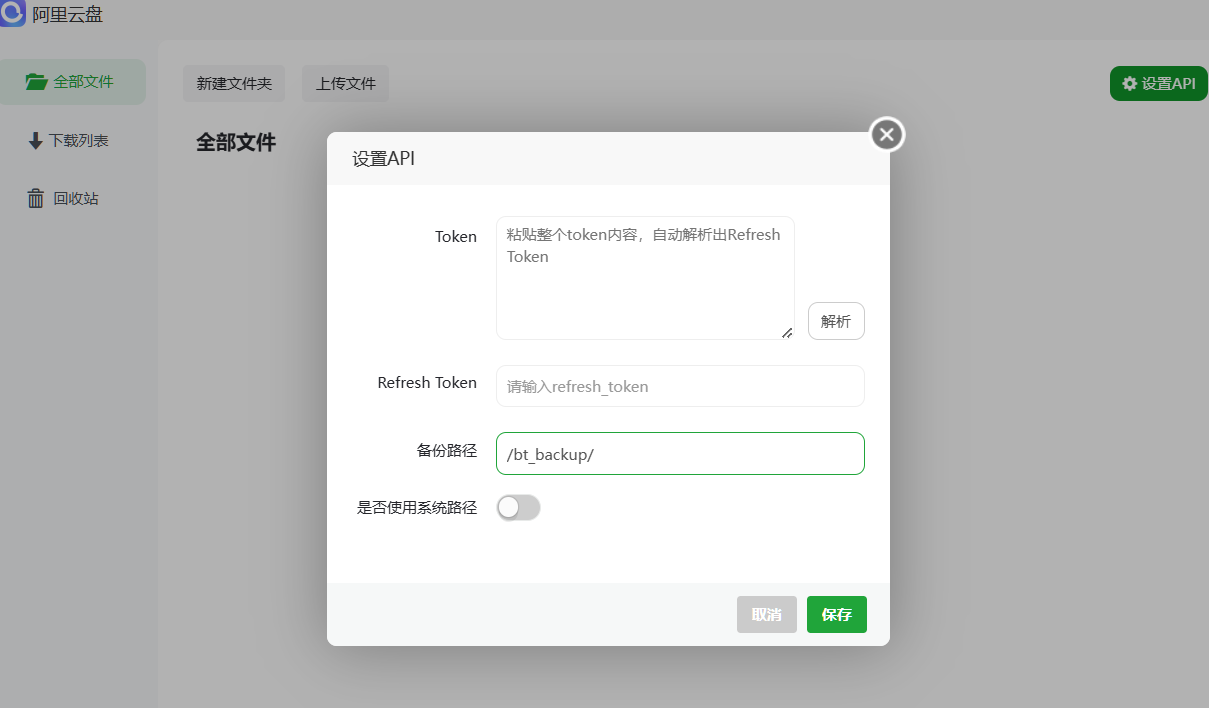Screen dimensions: 1209x708
Task: Click into the Token textarea
Action: (x=645, y=278)
